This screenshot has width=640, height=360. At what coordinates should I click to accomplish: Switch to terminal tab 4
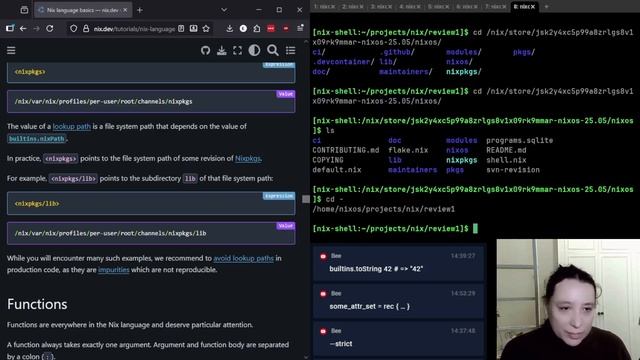tap(410, 7)
